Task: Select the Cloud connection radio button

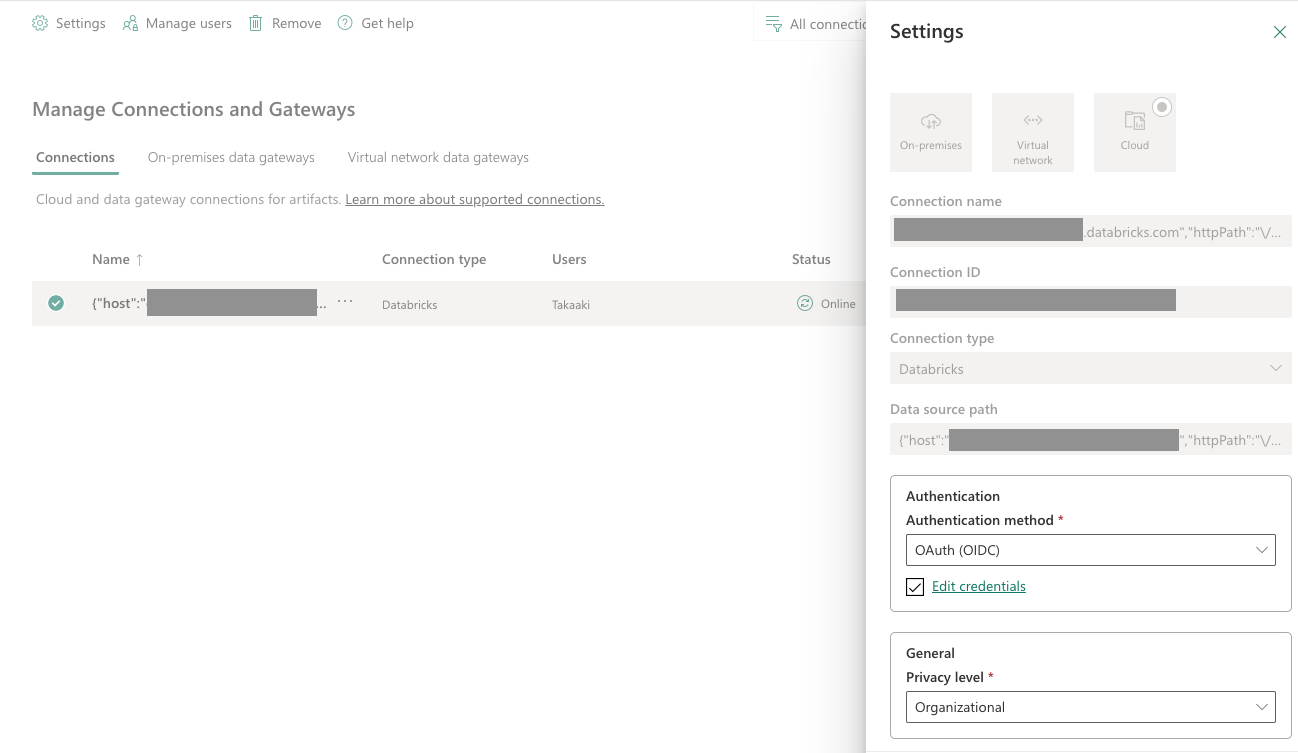Action: (1161, 106)
